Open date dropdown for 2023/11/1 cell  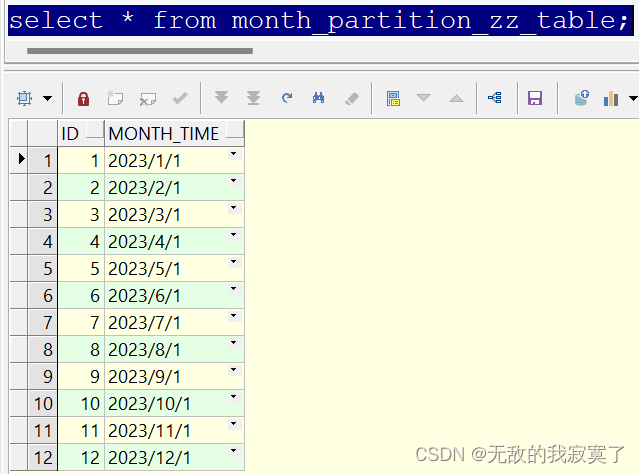(234, 424)
